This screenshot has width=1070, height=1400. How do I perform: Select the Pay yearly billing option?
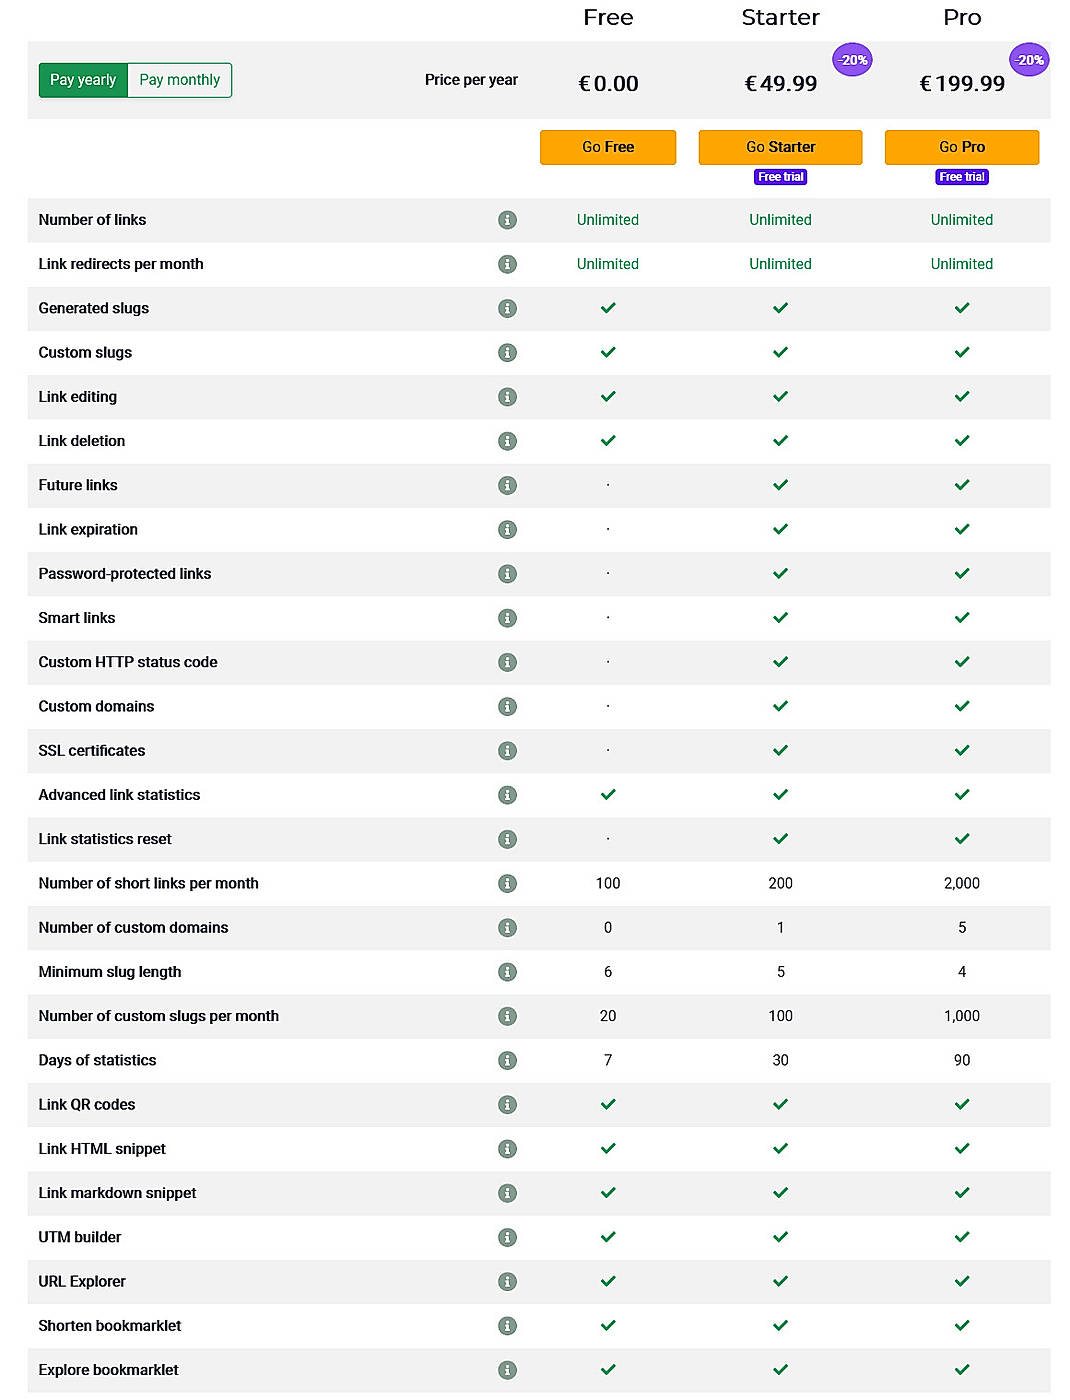coord(83,80)
